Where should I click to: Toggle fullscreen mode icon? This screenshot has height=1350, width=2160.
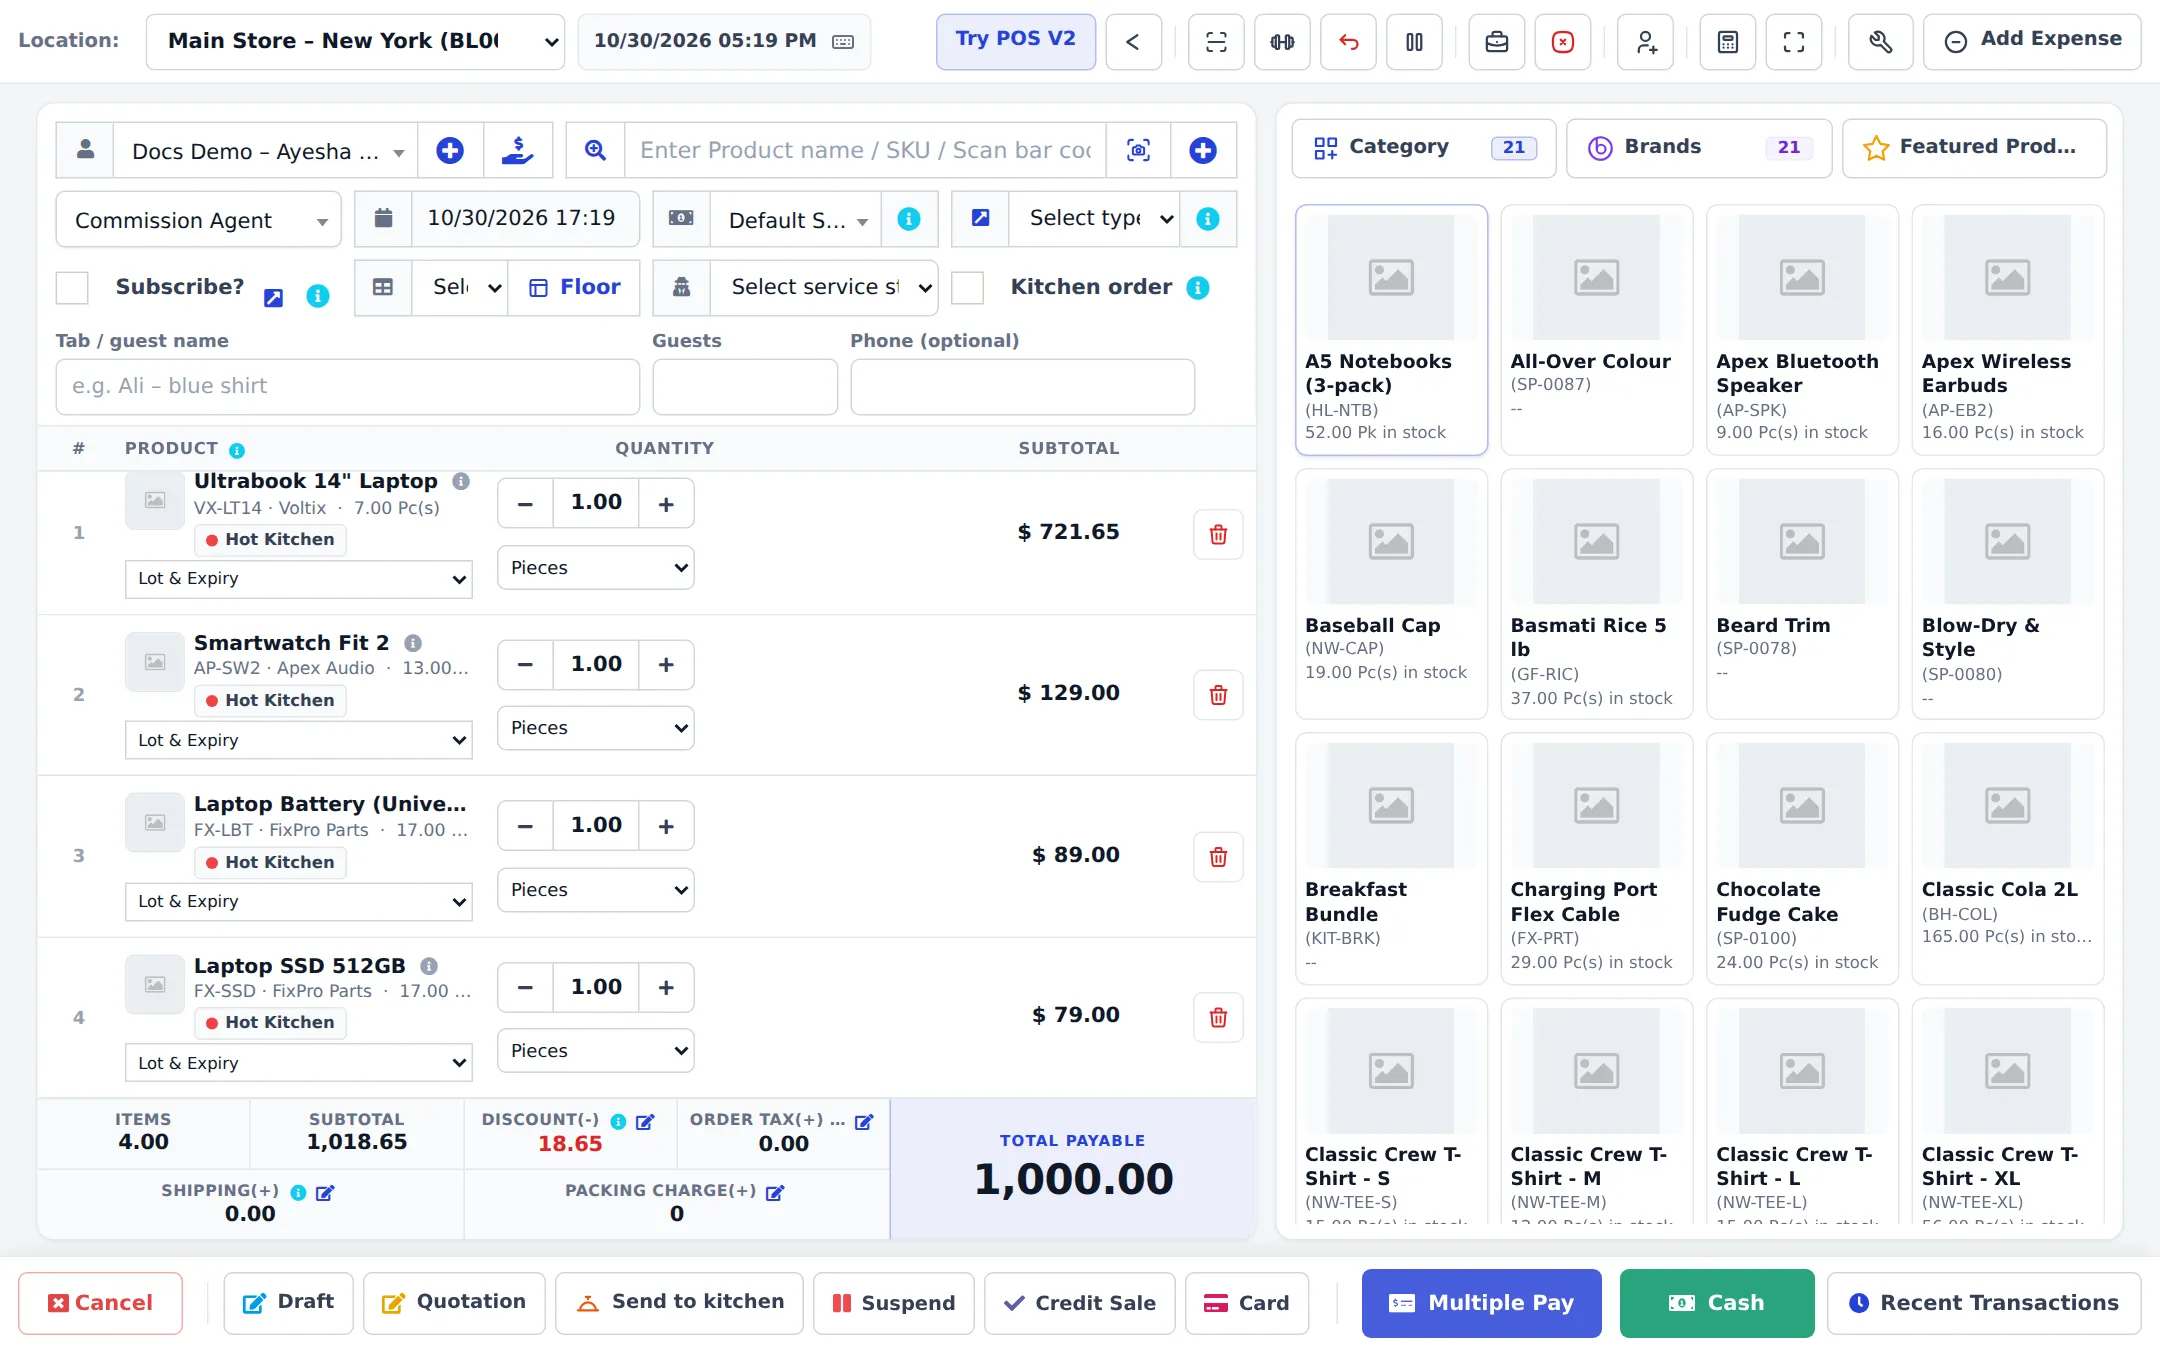1793,42
